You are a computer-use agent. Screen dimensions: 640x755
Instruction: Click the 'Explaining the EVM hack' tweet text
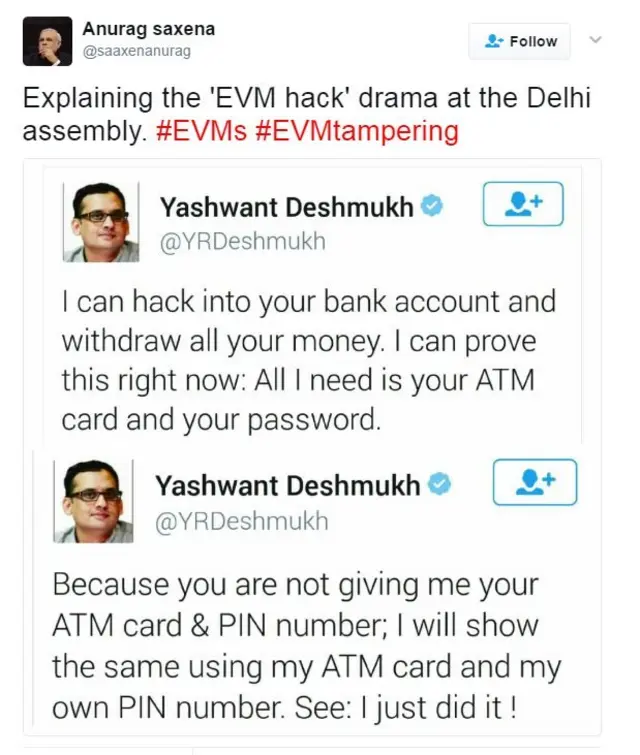coord(307,115)
